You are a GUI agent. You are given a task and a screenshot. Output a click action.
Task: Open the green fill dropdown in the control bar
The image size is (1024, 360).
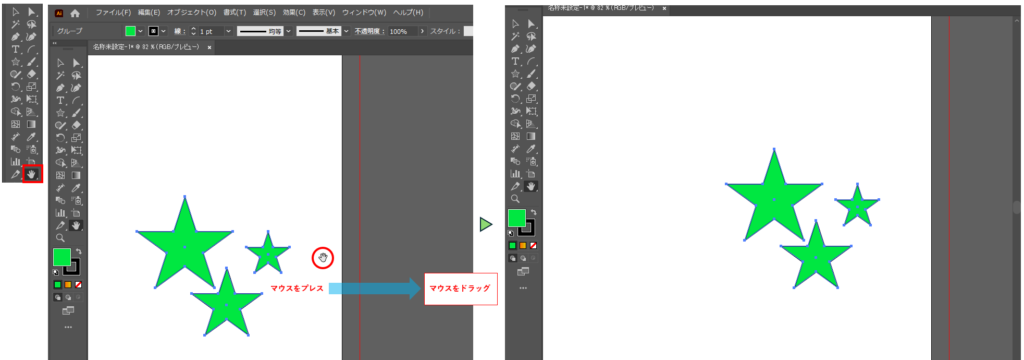point(140,31)
